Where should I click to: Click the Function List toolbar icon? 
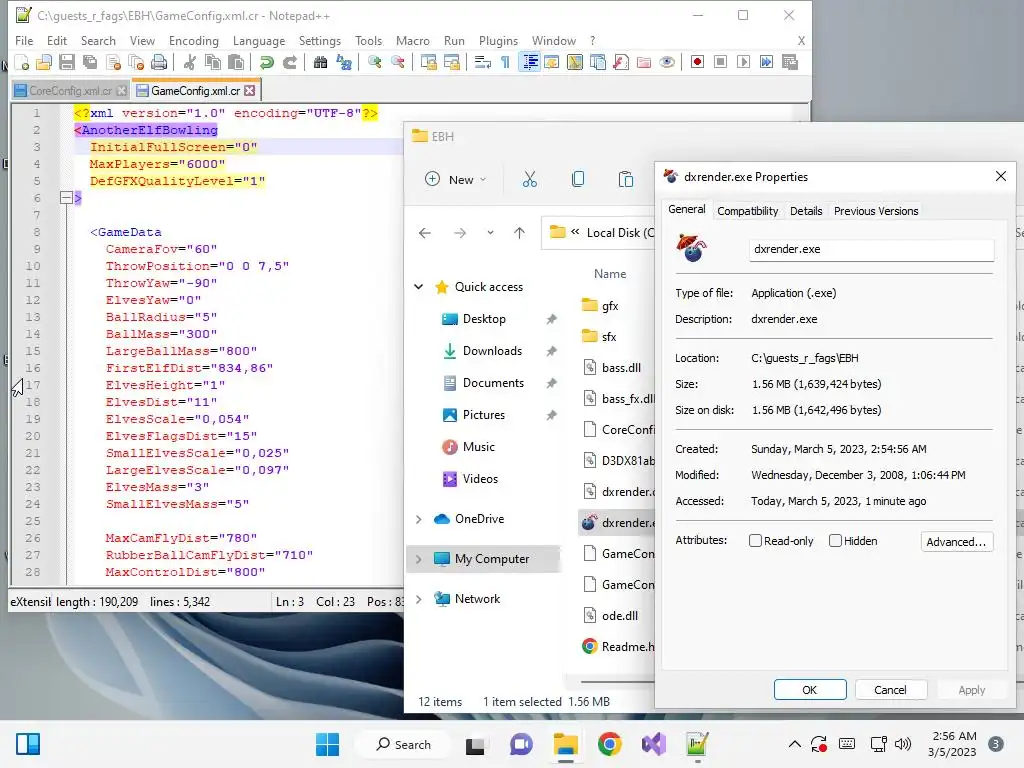[x=621, y=62]
